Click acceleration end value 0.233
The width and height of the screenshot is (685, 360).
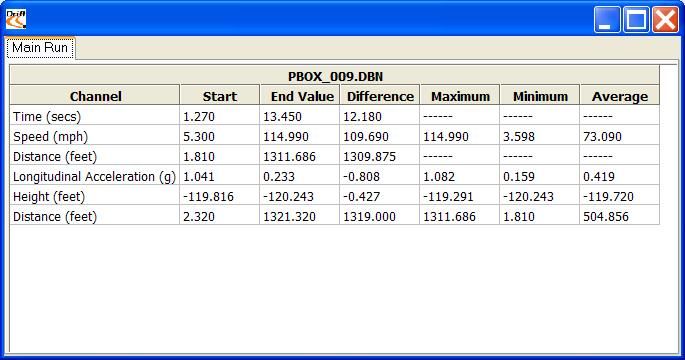click(279, 177)
